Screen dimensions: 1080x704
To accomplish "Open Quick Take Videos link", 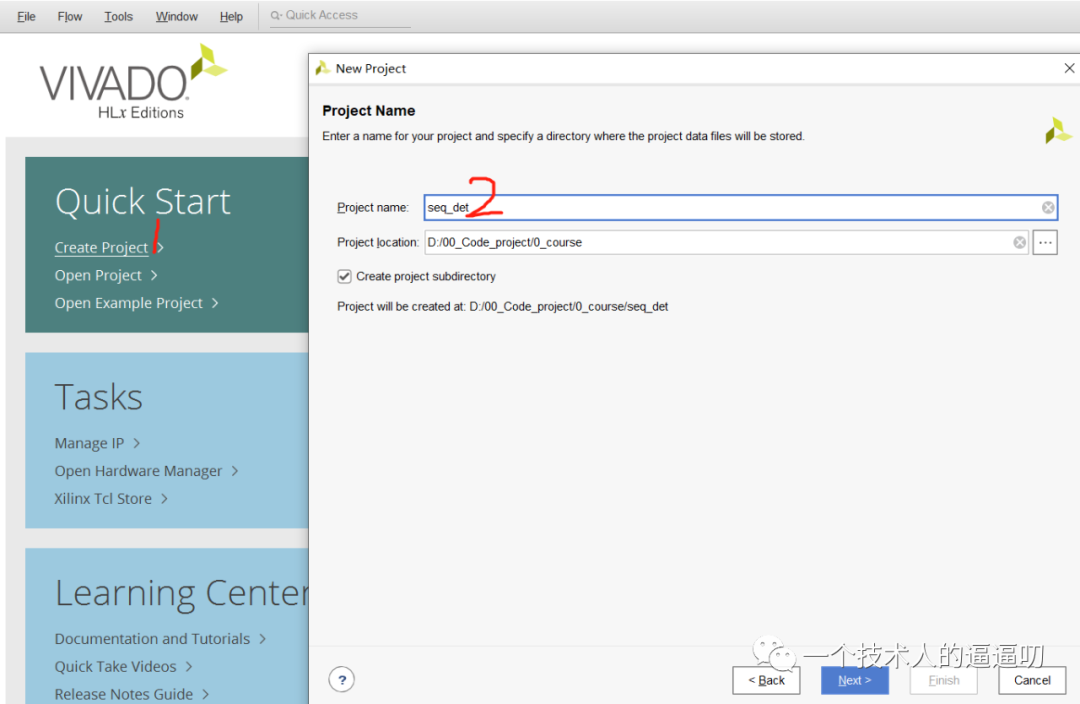I will (x=116, y=667).
